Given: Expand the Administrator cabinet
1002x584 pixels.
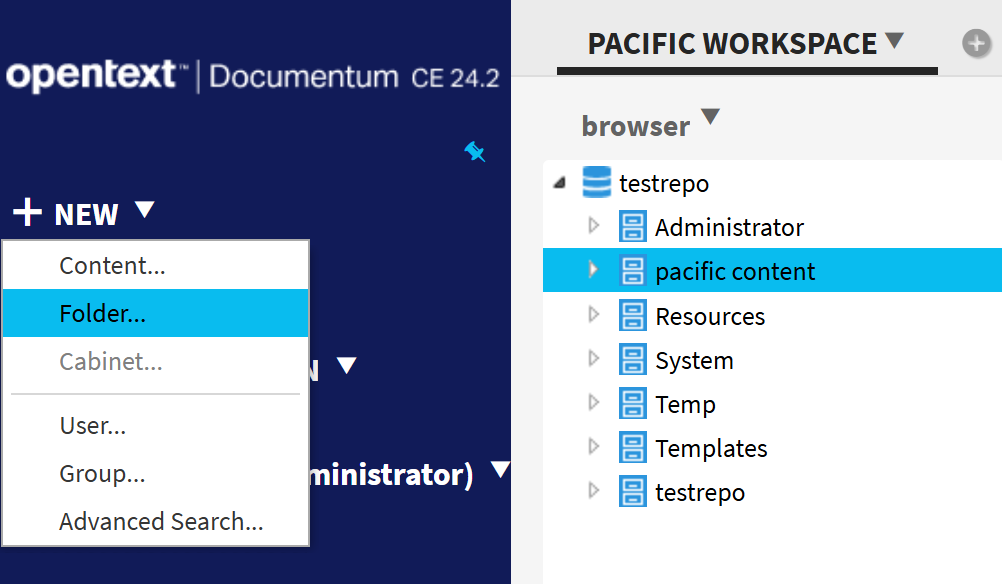Looking at the screenshot, I should (594, 226).
